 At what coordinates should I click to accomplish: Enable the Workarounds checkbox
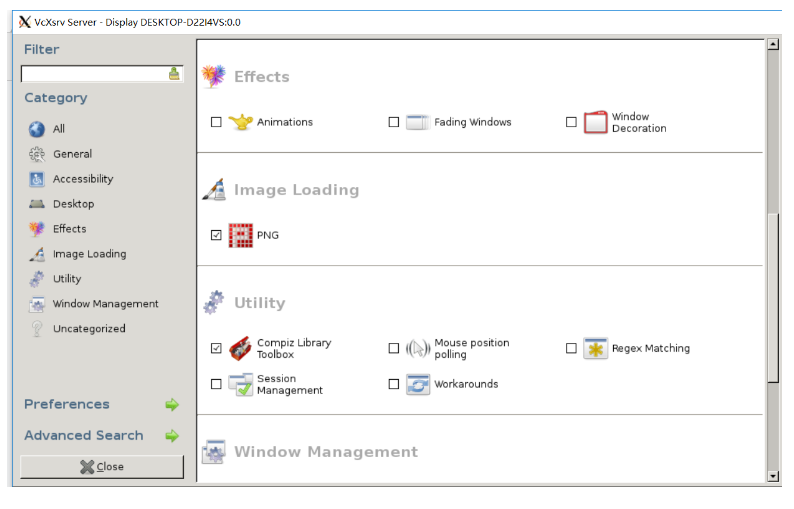[393, 384]
